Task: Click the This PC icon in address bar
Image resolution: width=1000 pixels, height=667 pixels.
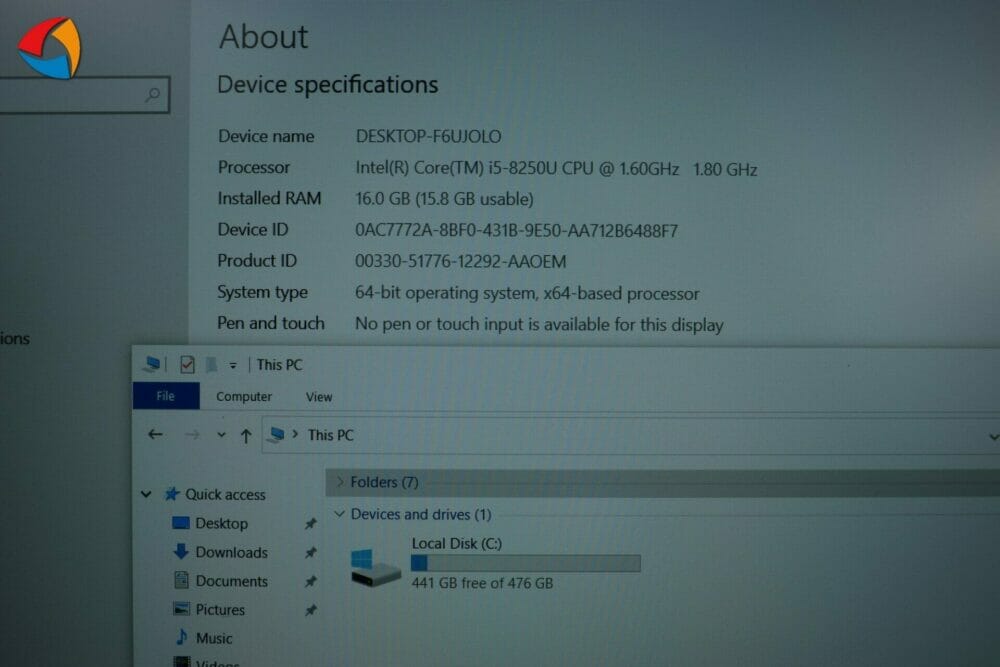Action: [x=277, y=435]
